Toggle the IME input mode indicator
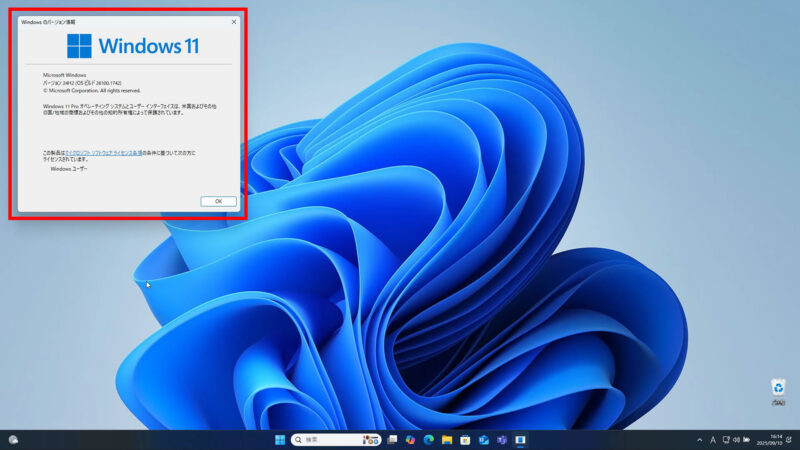This screenshot has height=450, width=800. tap(713, 440)
